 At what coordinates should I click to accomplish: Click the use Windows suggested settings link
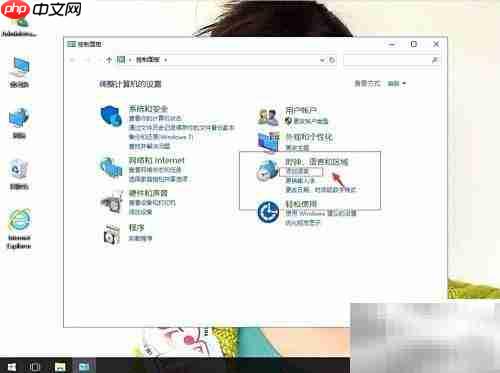321,213
